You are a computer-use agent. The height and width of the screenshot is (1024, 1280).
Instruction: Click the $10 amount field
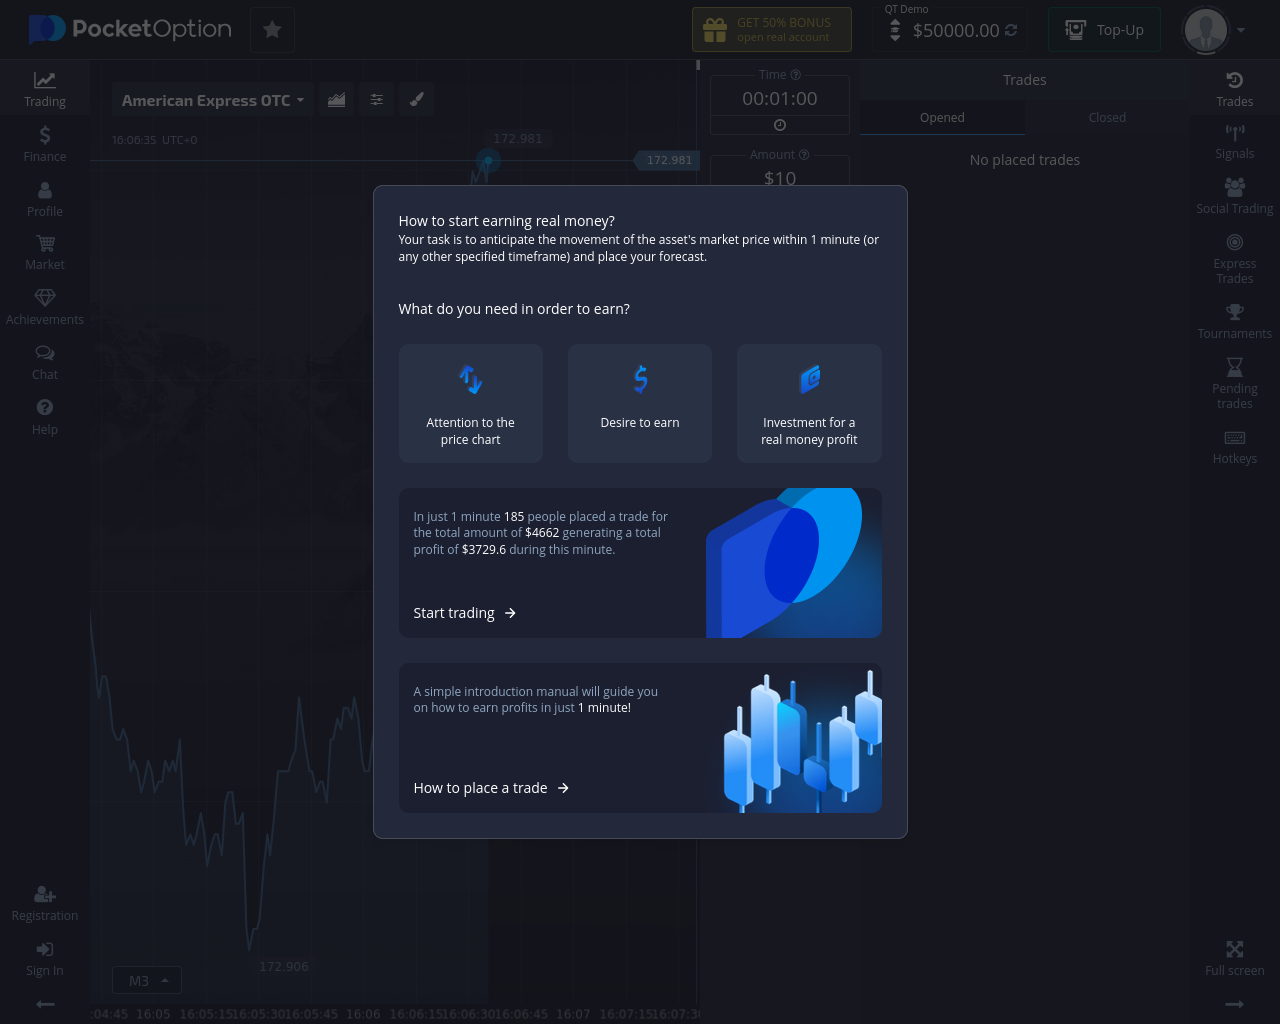[780, 178]
